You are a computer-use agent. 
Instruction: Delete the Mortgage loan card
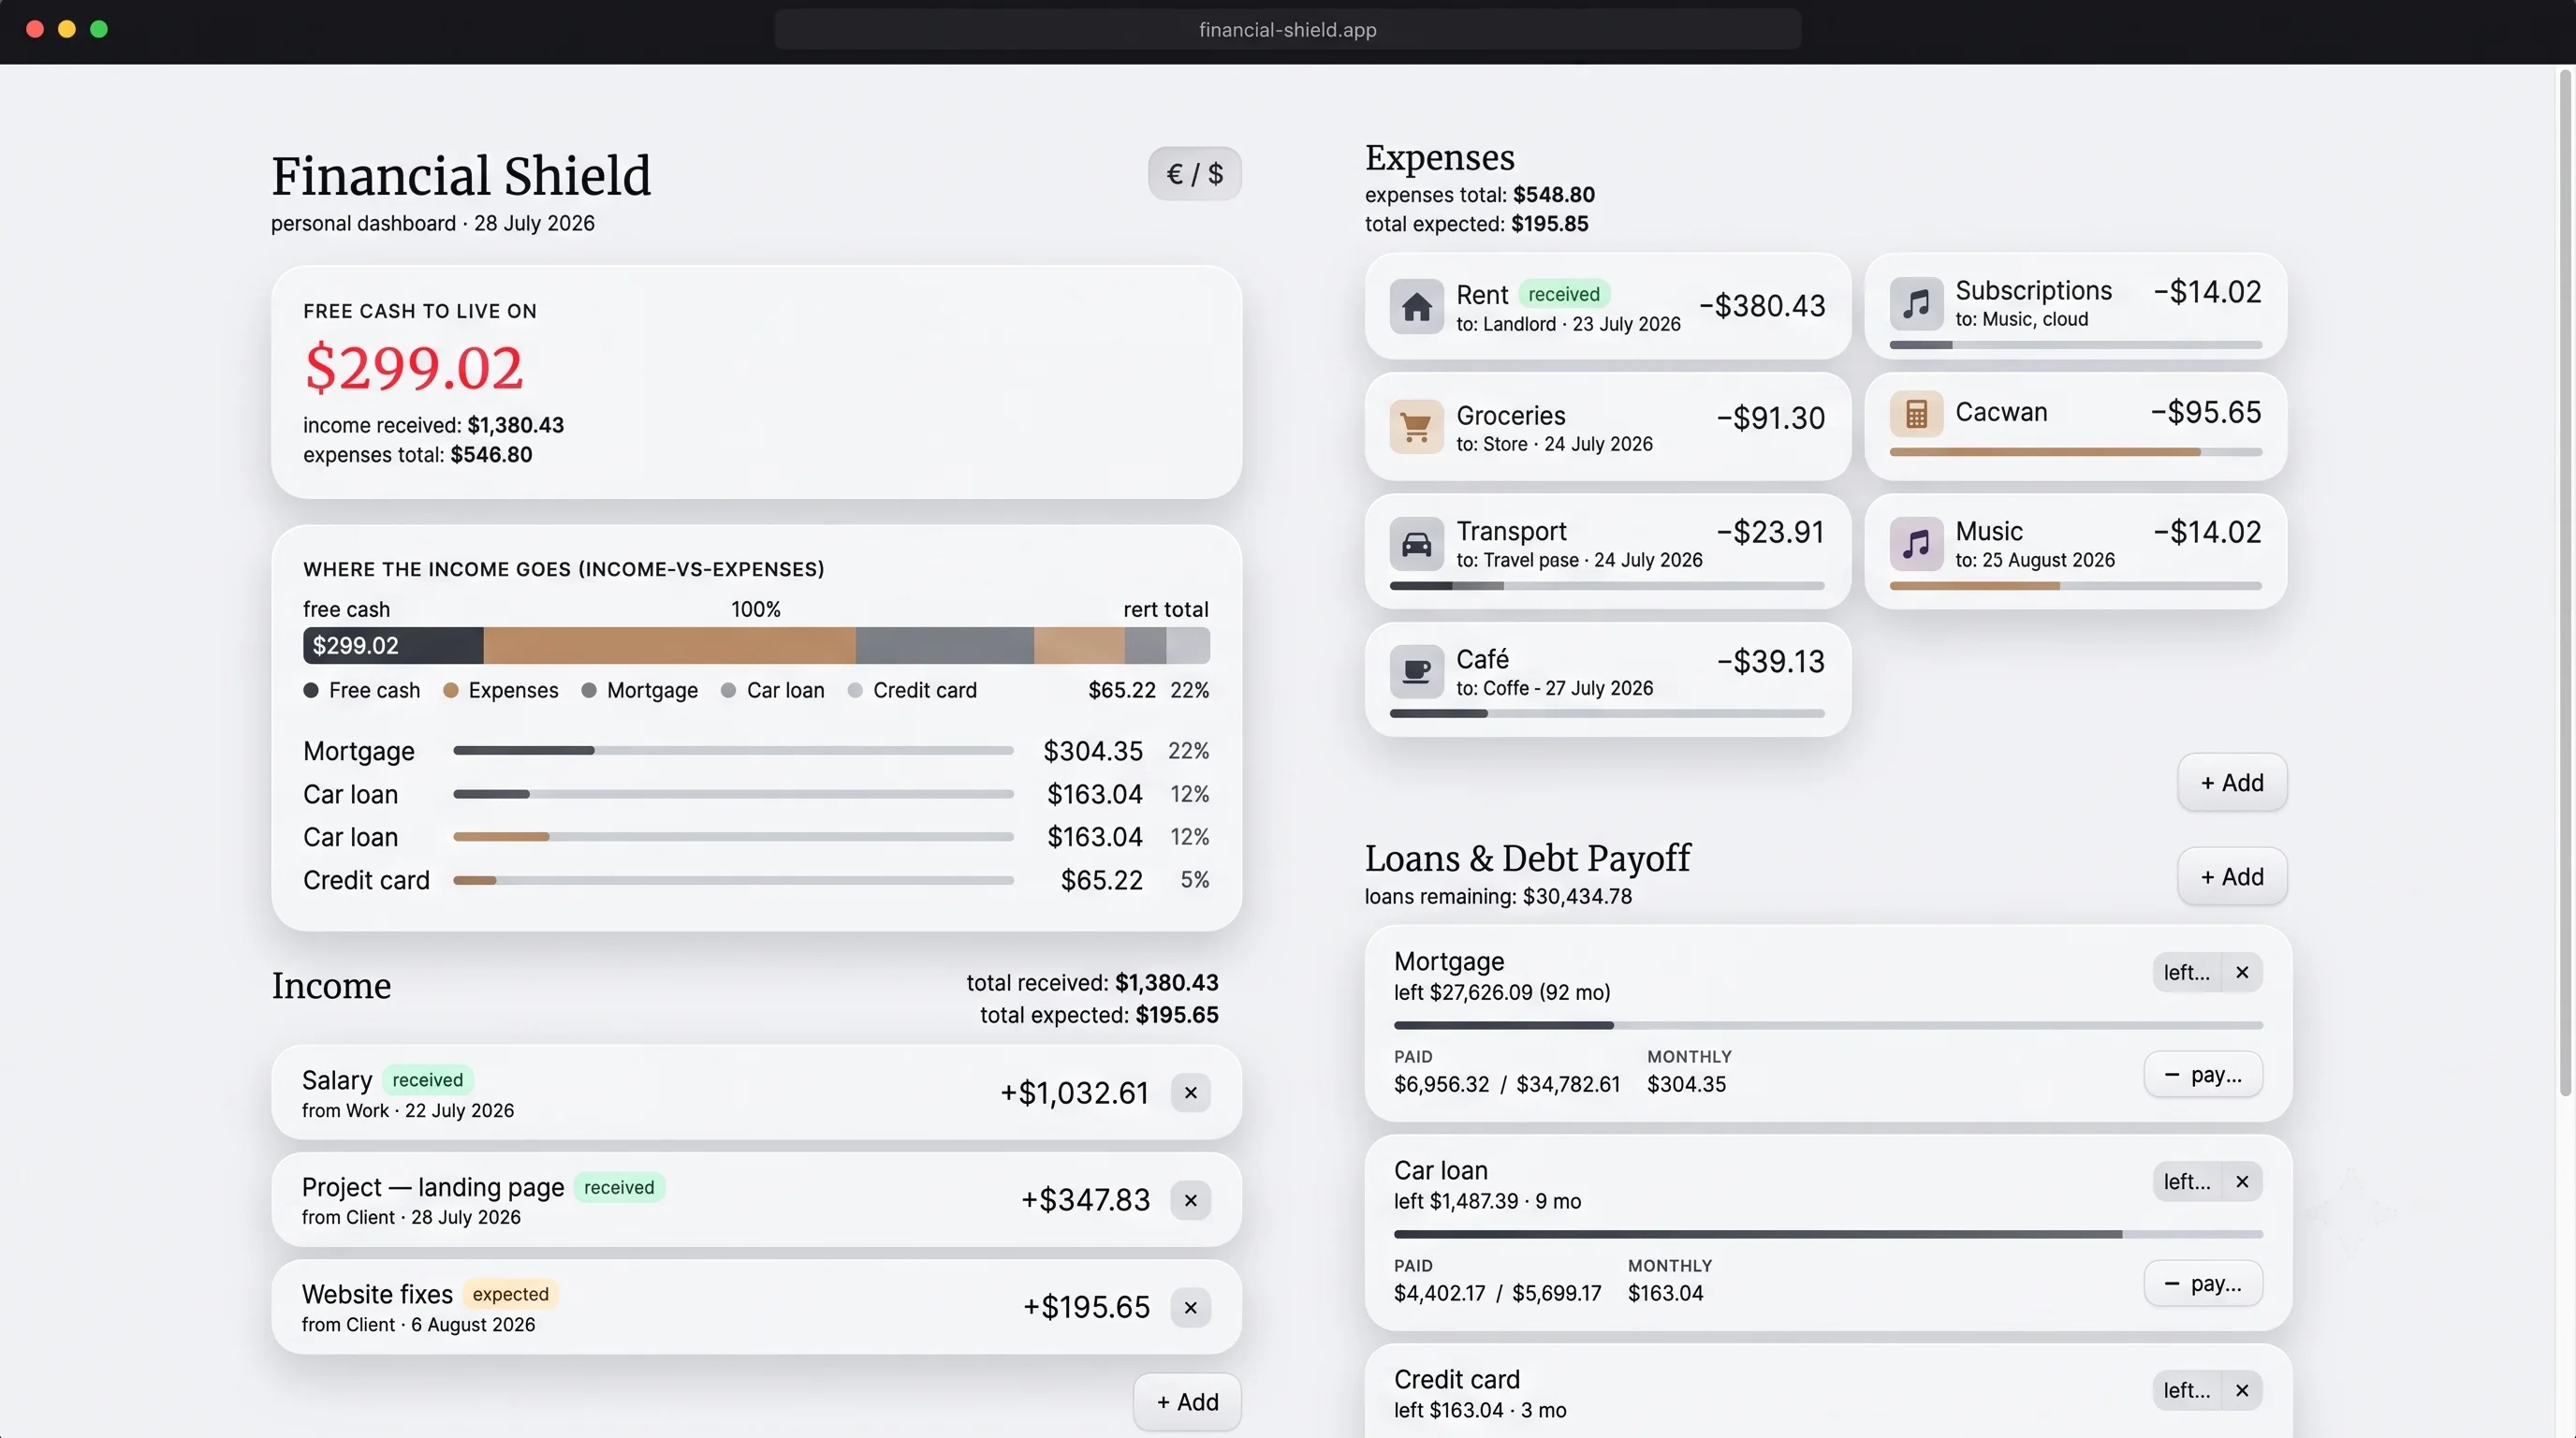click(x=2242, y=972)
